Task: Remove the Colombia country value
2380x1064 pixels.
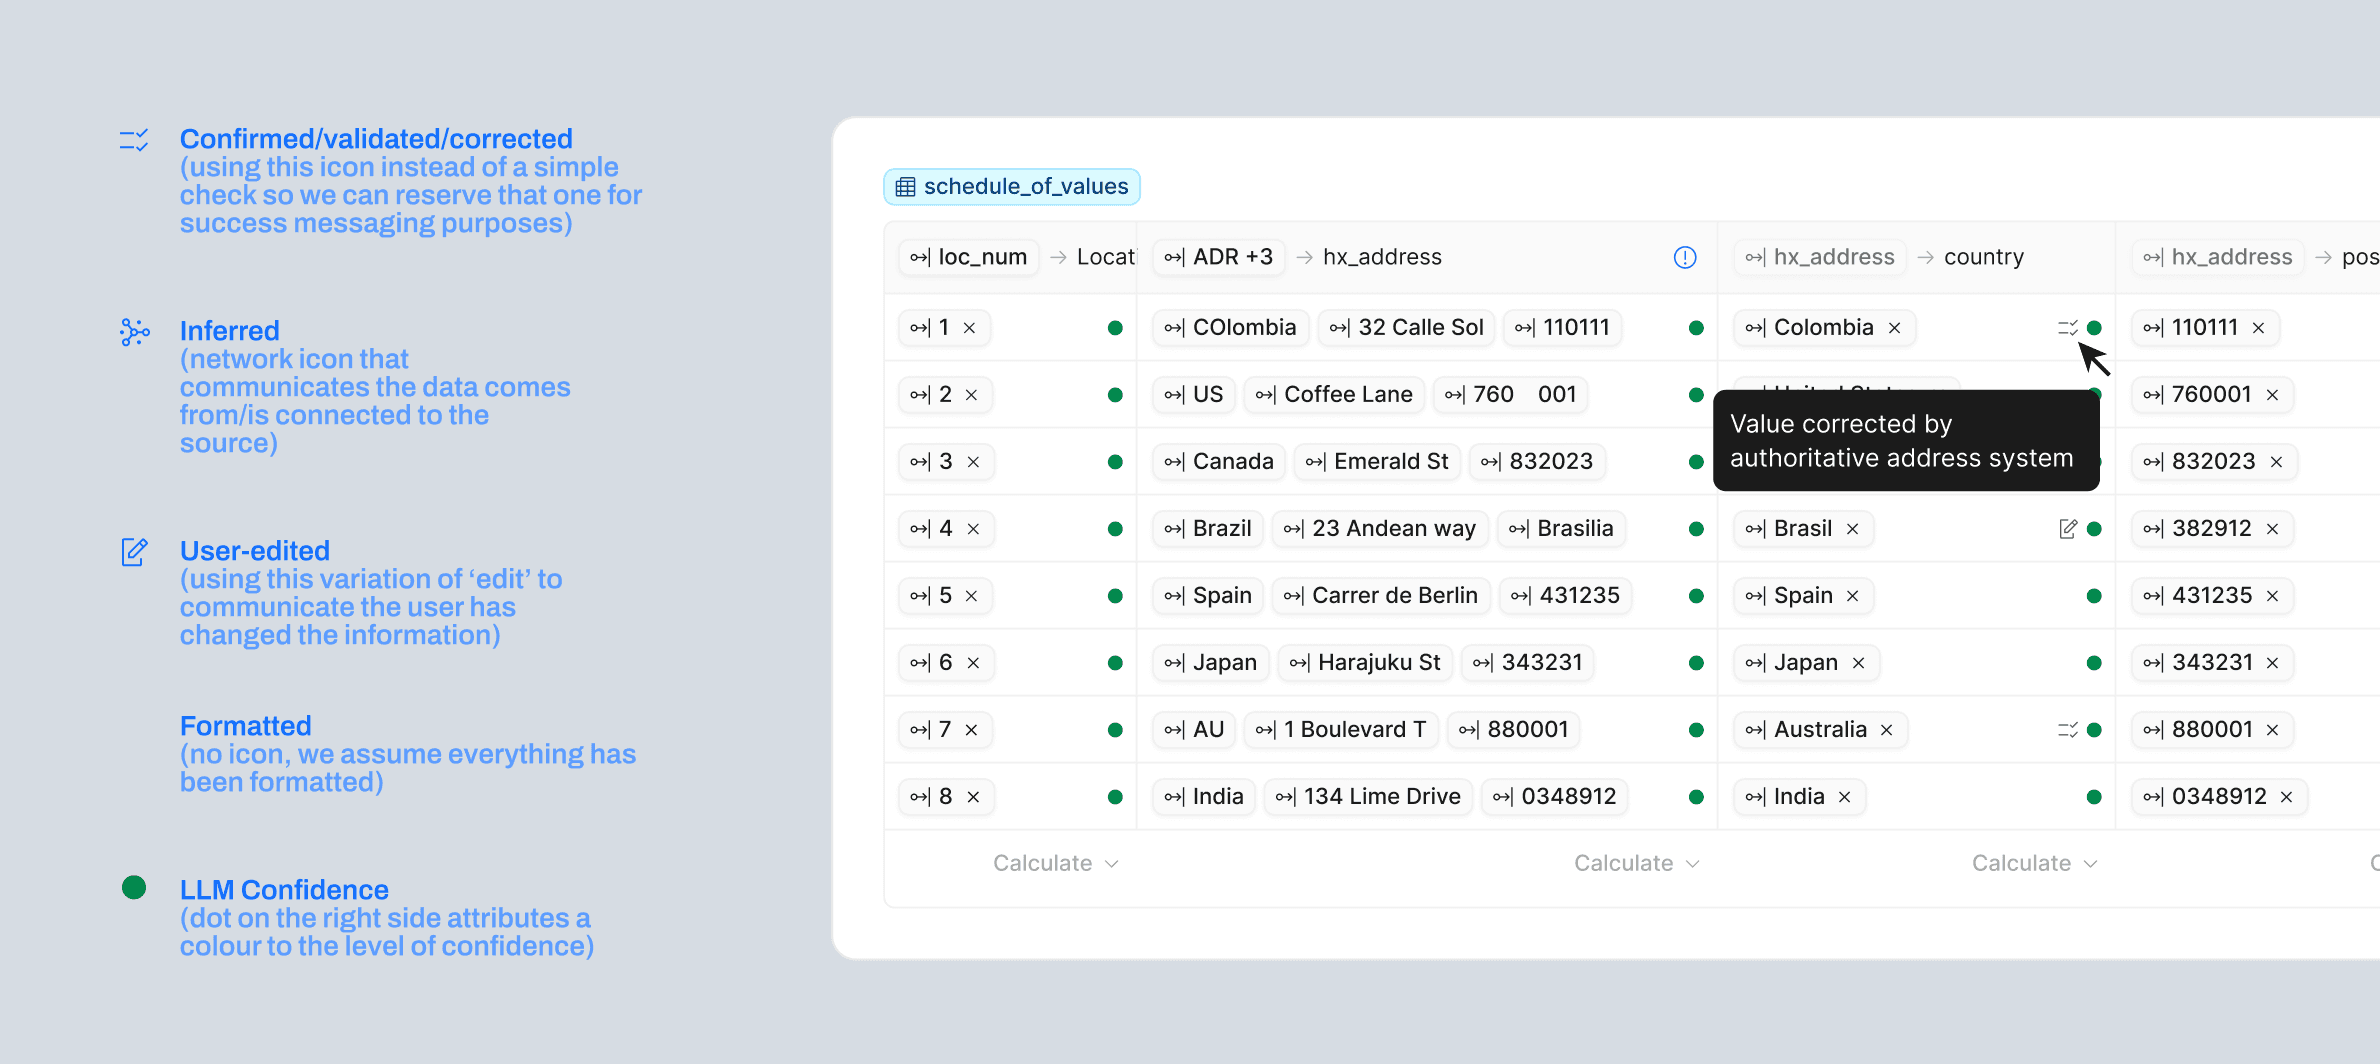Action: pyautogui.click(x=1894, y=328)
